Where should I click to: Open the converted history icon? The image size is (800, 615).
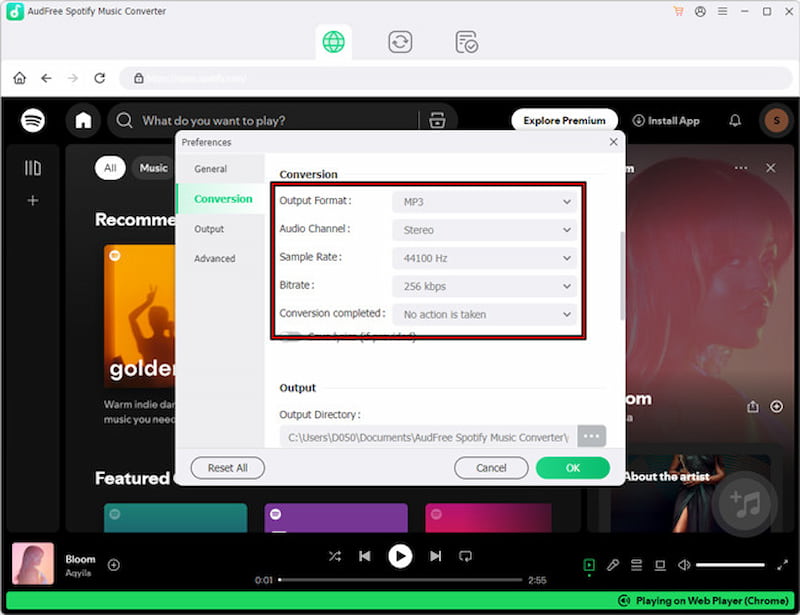coord(466,42)
